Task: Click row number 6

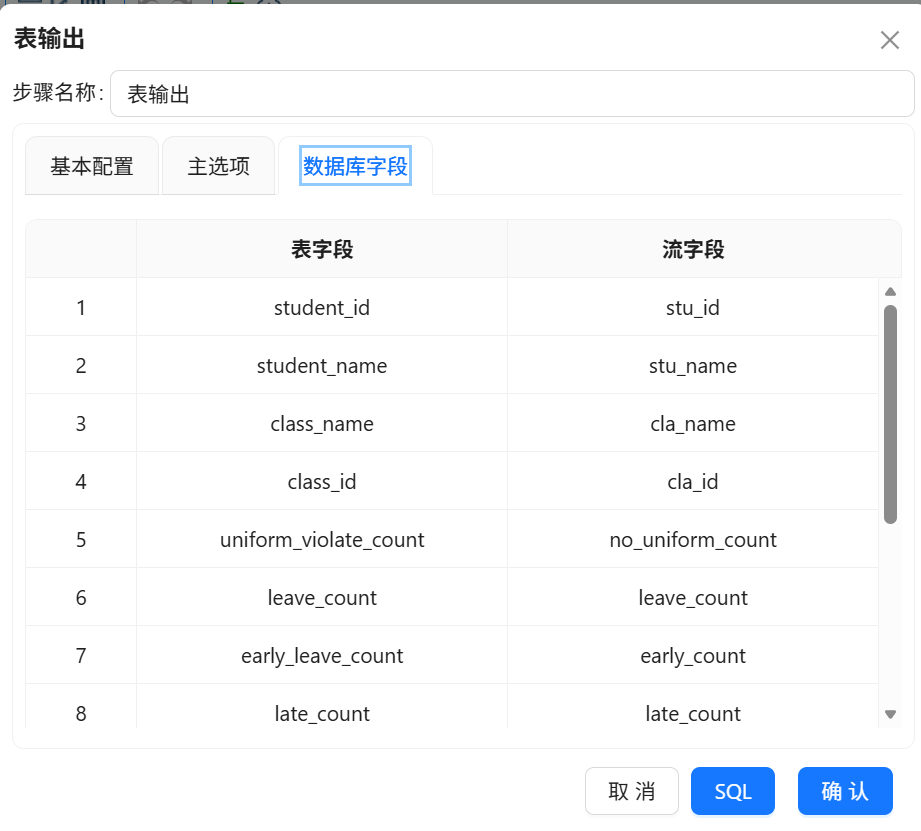Action: point(81,597)
